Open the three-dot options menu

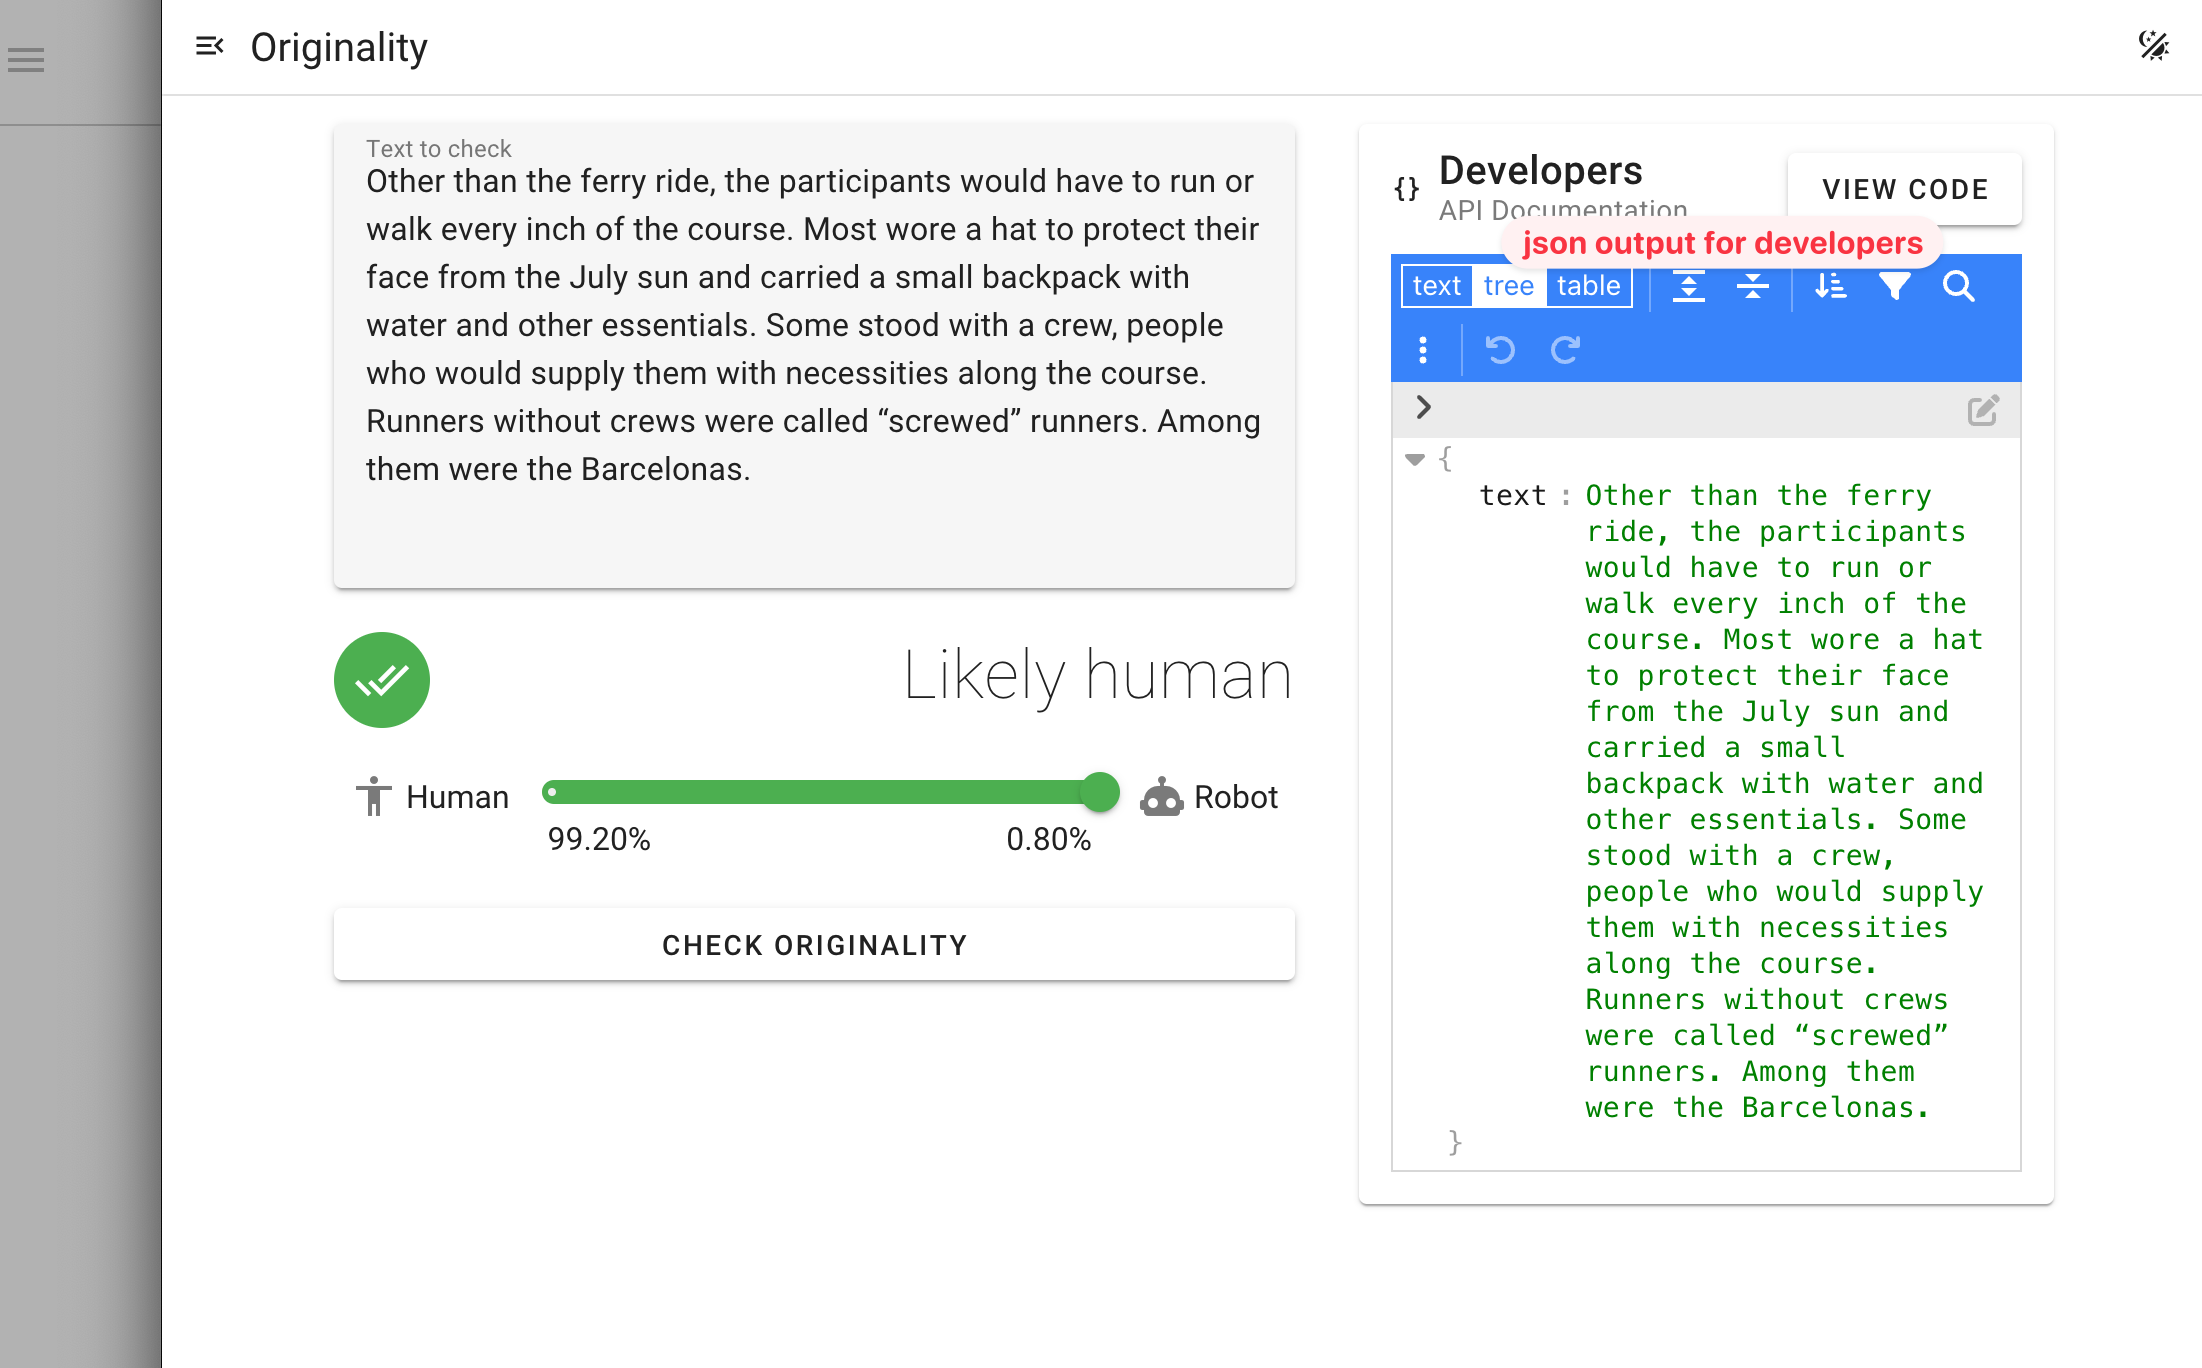[1423, 350]
